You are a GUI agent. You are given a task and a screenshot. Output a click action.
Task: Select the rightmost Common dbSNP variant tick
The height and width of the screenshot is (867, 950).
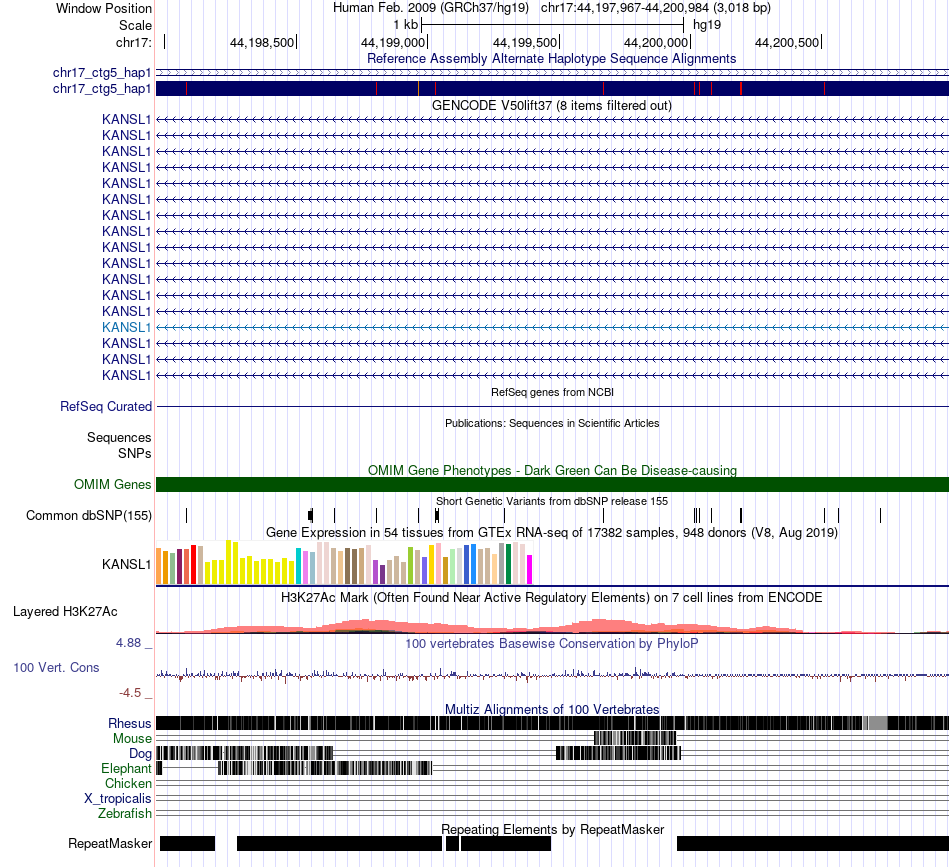(880, 516)
